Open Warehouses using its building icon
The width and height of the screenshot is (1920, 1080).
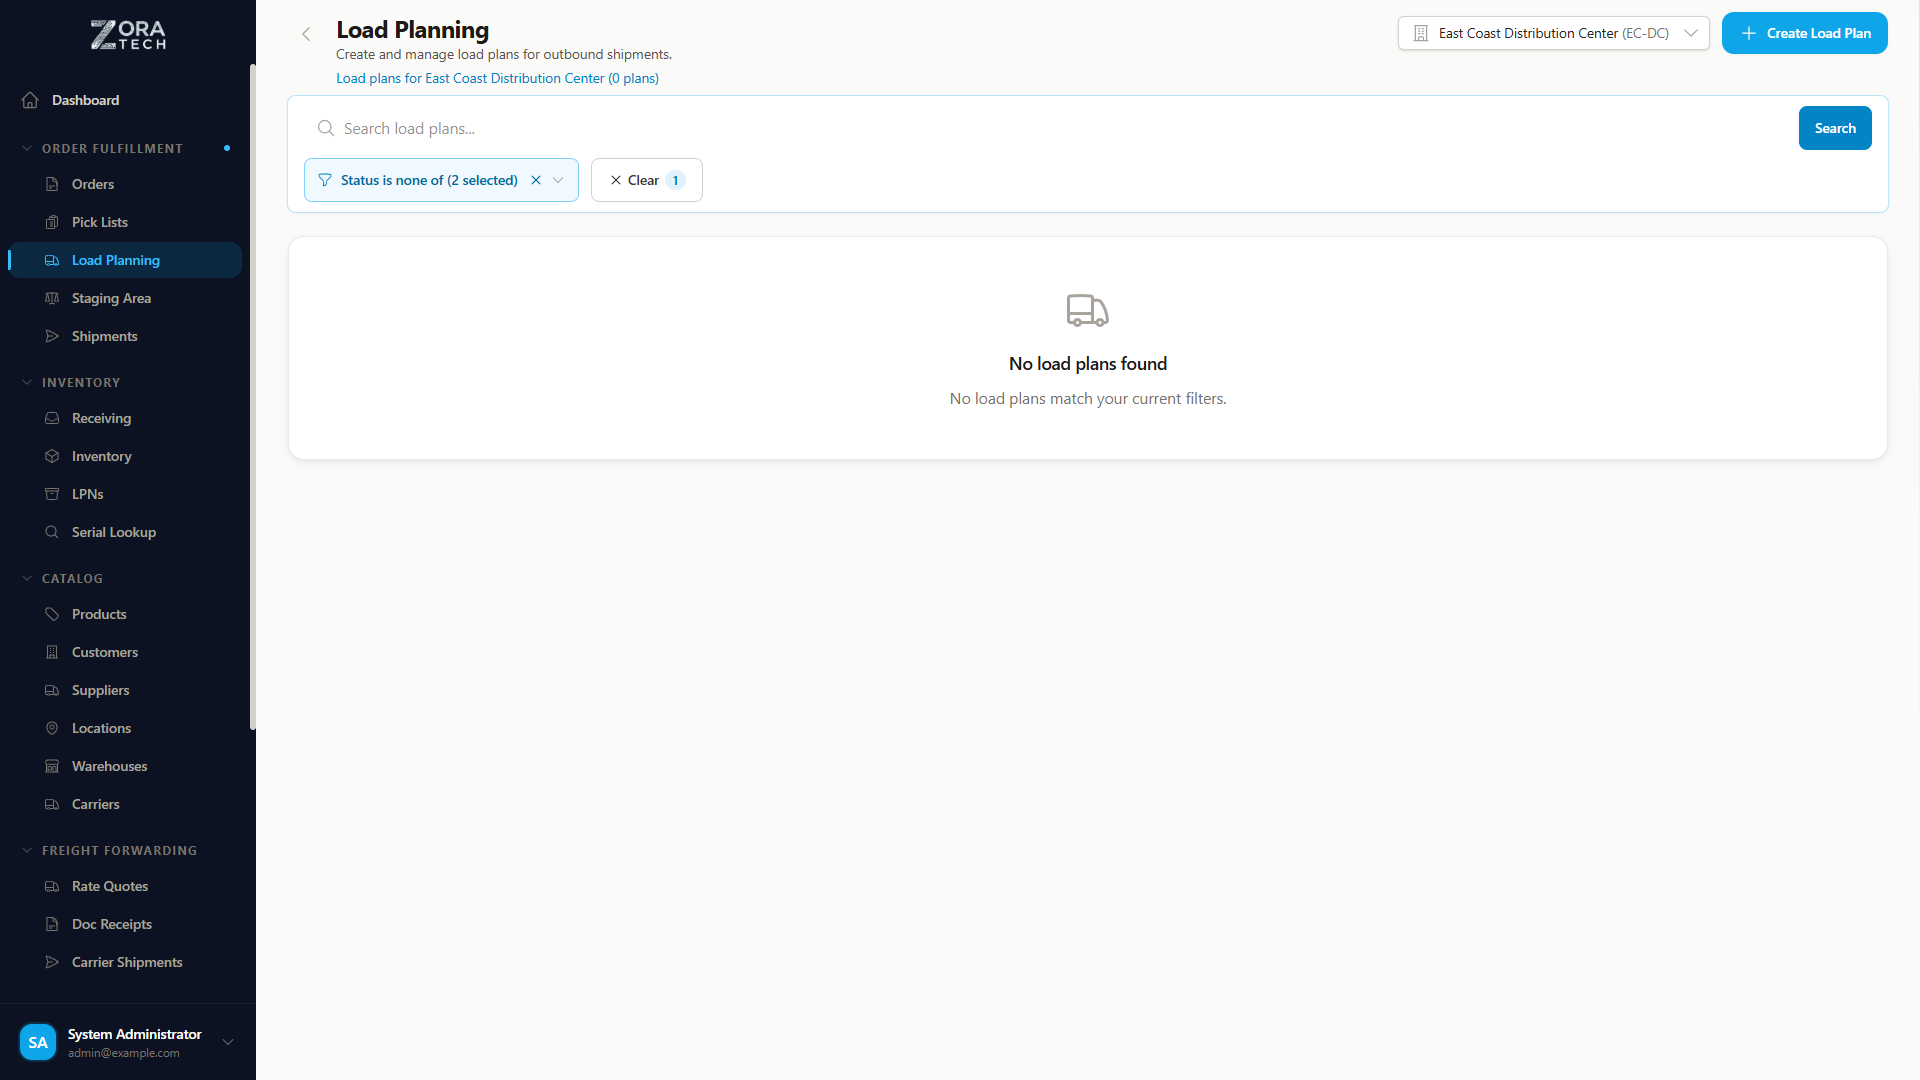pyautogui.click(x=52, y=766)
